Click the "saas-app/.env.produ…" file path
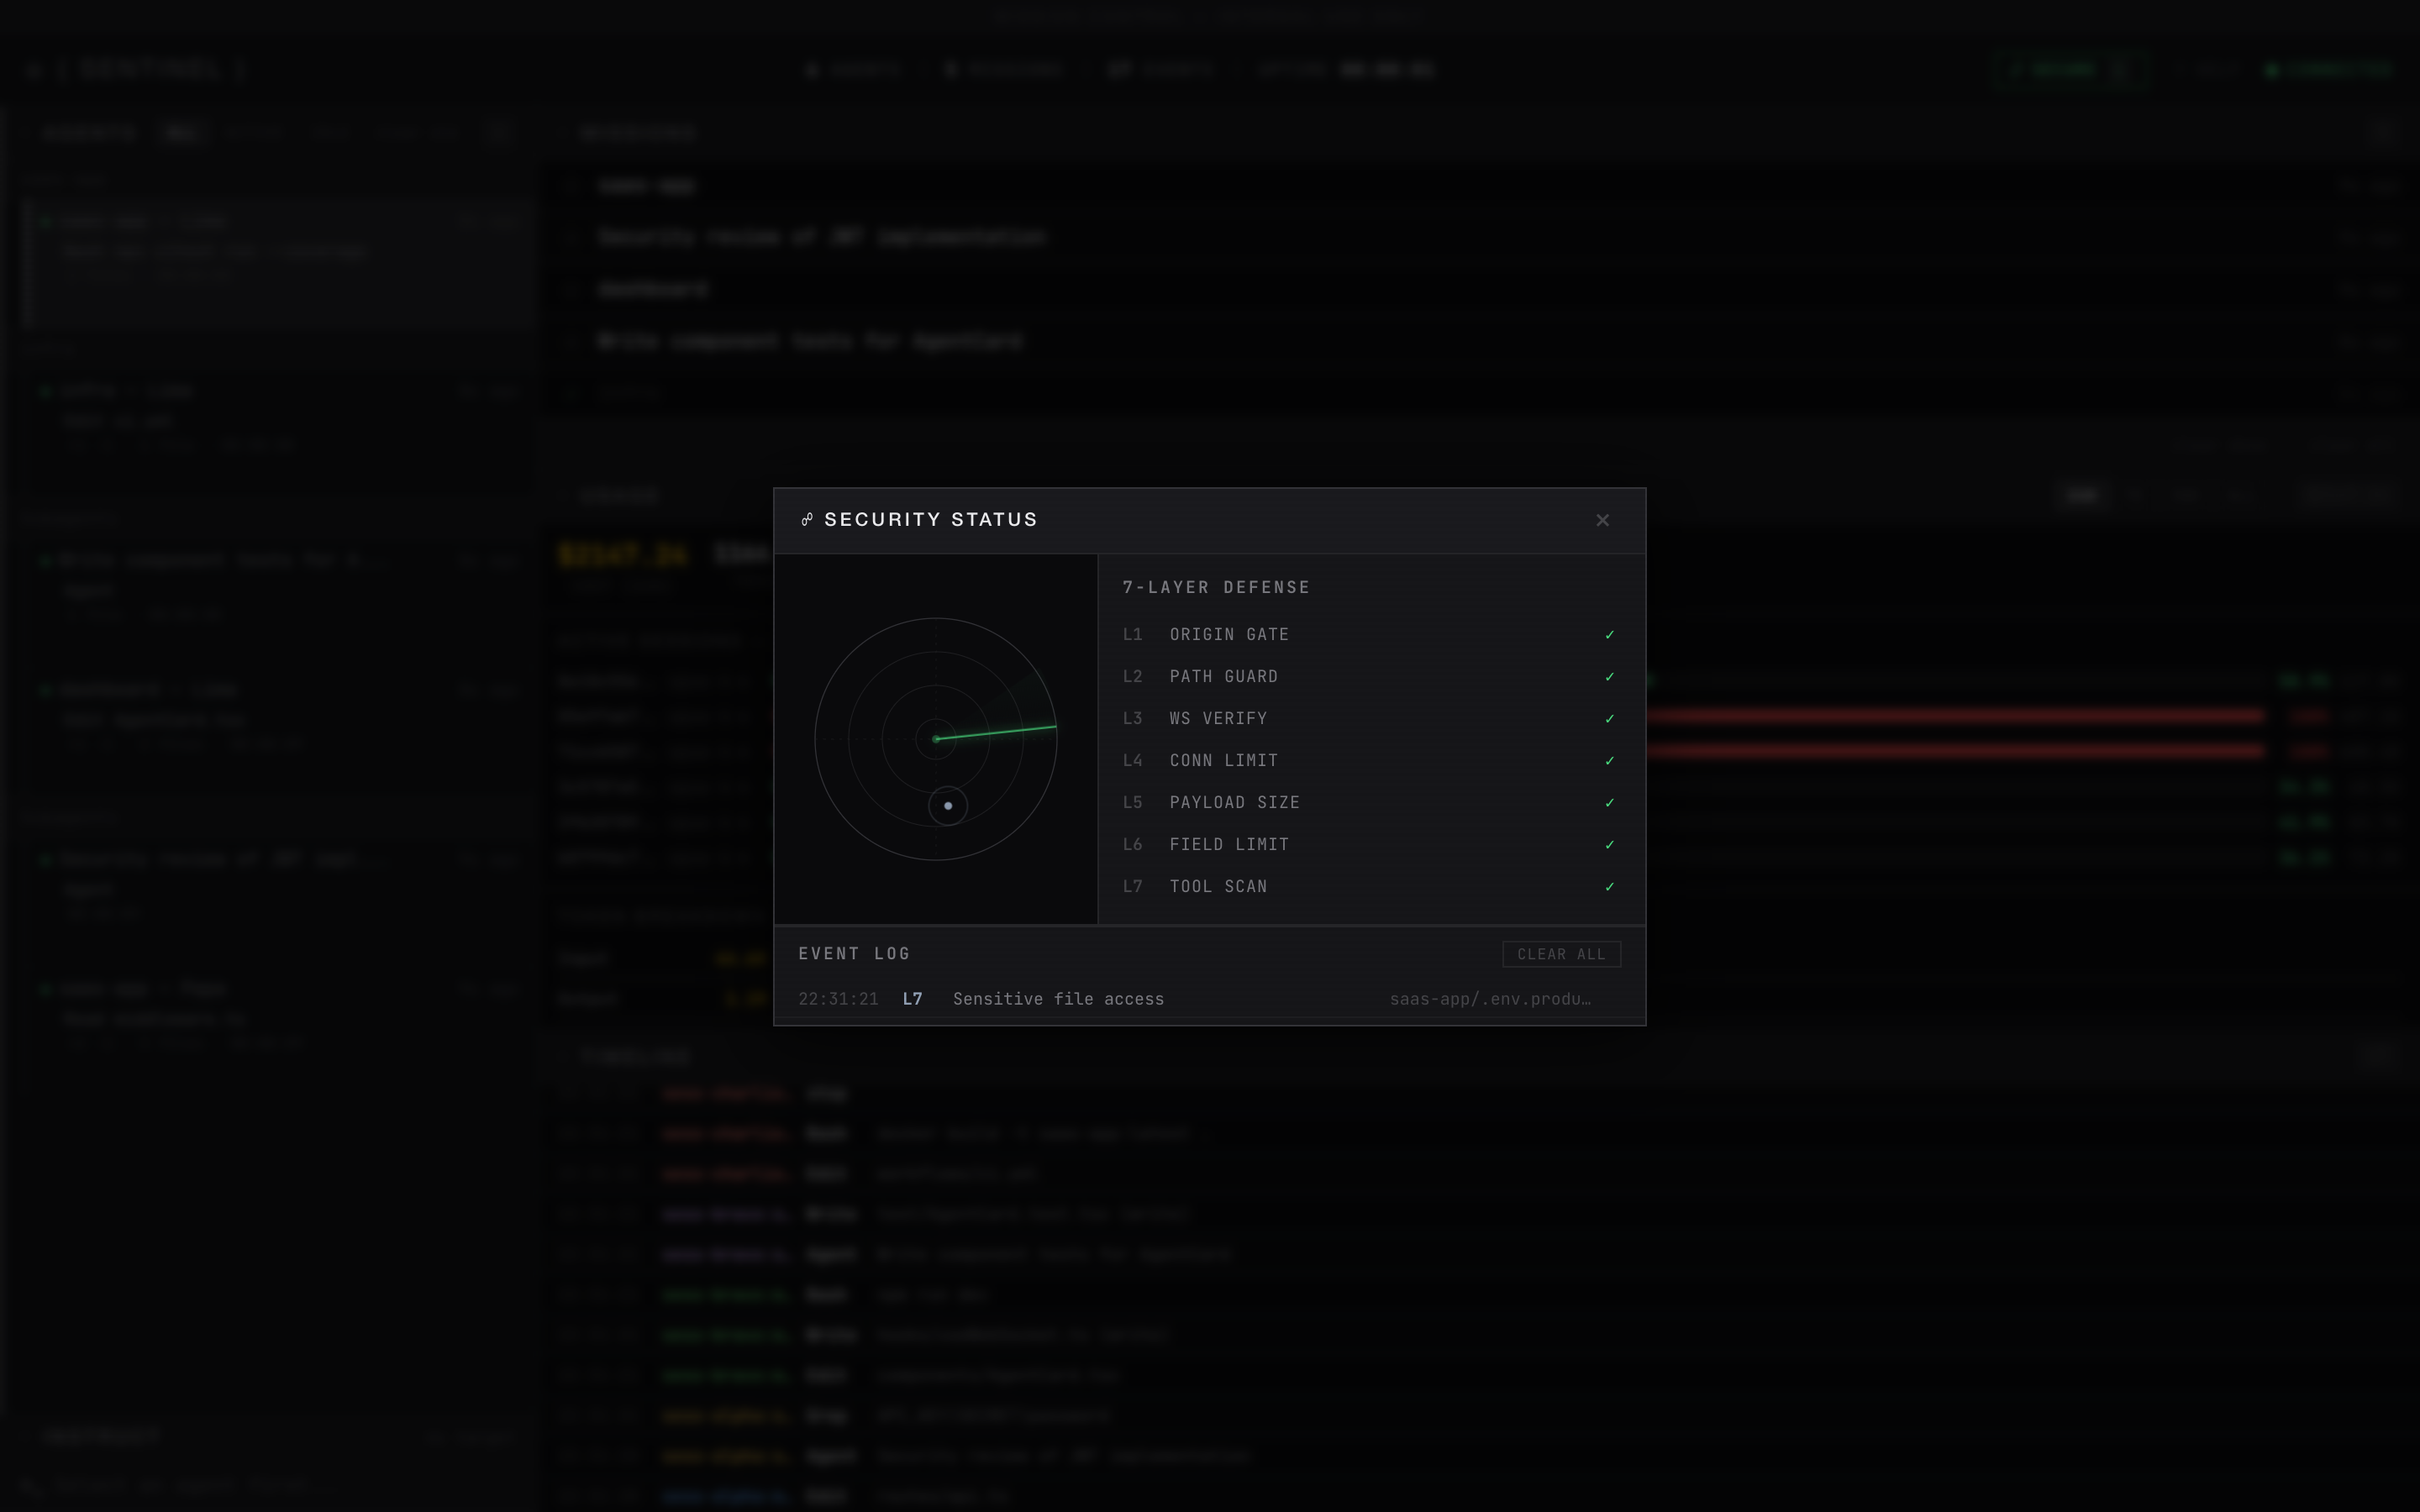2420x1512 pixels. coord(1490,1000)
